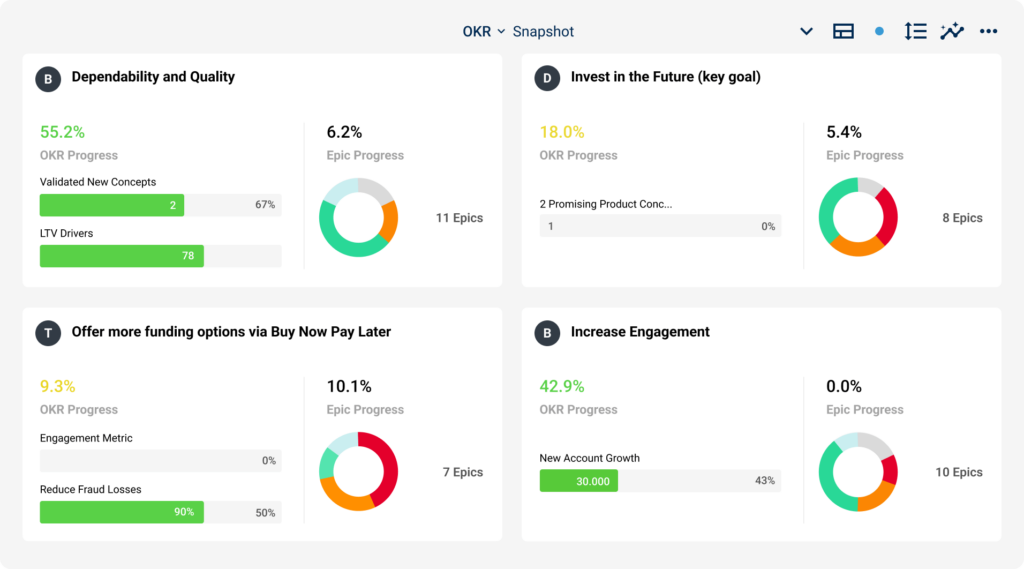Click the D avatar beside Invest in the Future

[x=547, y=78]
